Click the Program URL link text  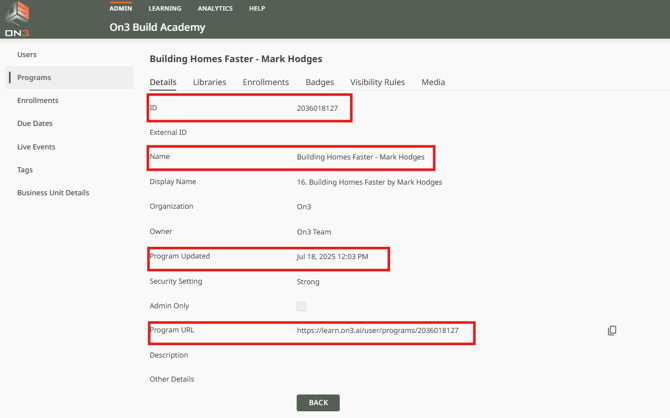(377, 330)
